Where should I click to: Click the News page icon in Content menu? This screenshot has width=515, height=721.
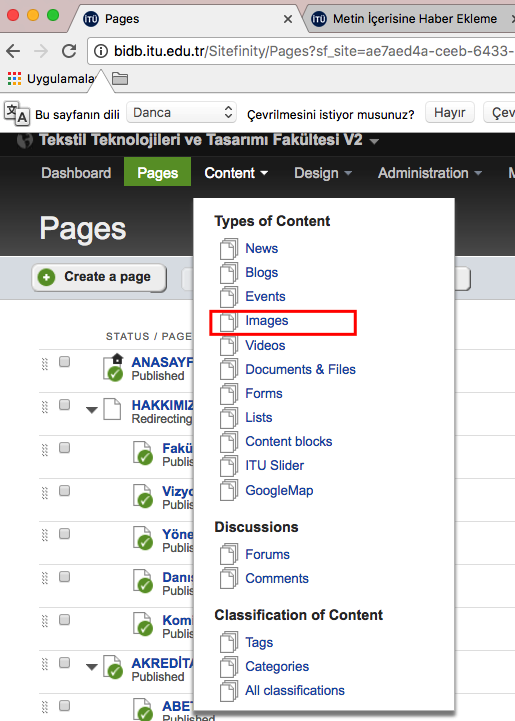(x=229, y=249)
